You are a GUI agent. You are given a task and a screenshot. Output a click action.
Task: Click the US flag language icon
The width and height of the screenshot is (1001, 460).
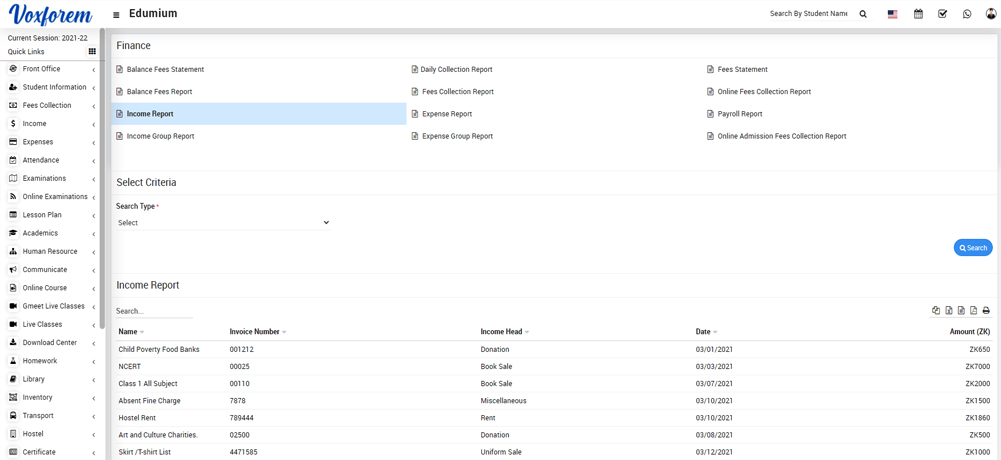892,14
